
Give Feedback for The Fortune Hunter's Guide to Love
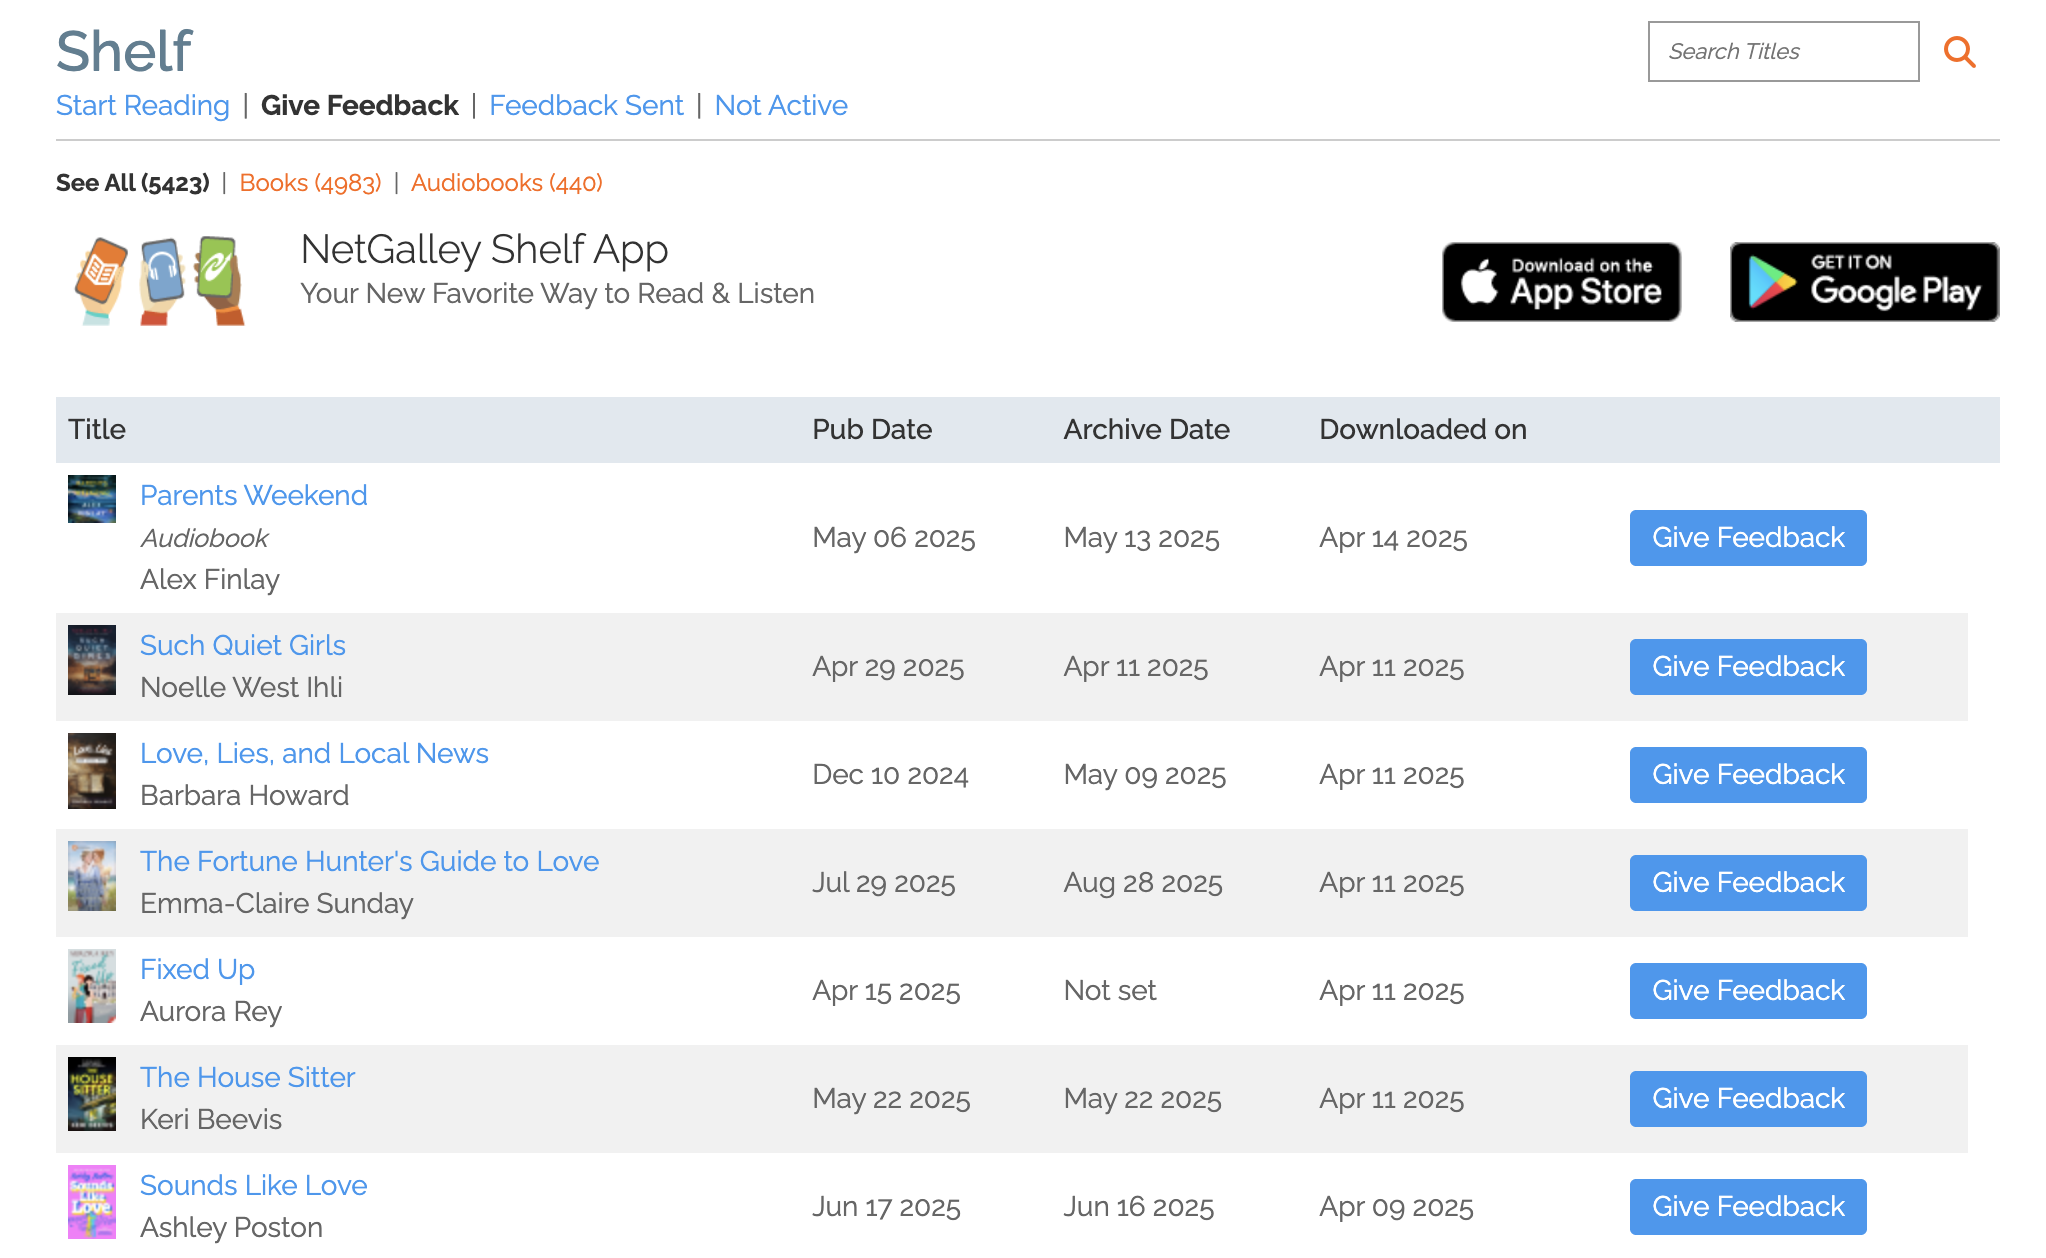click(x=1748, y=883)
